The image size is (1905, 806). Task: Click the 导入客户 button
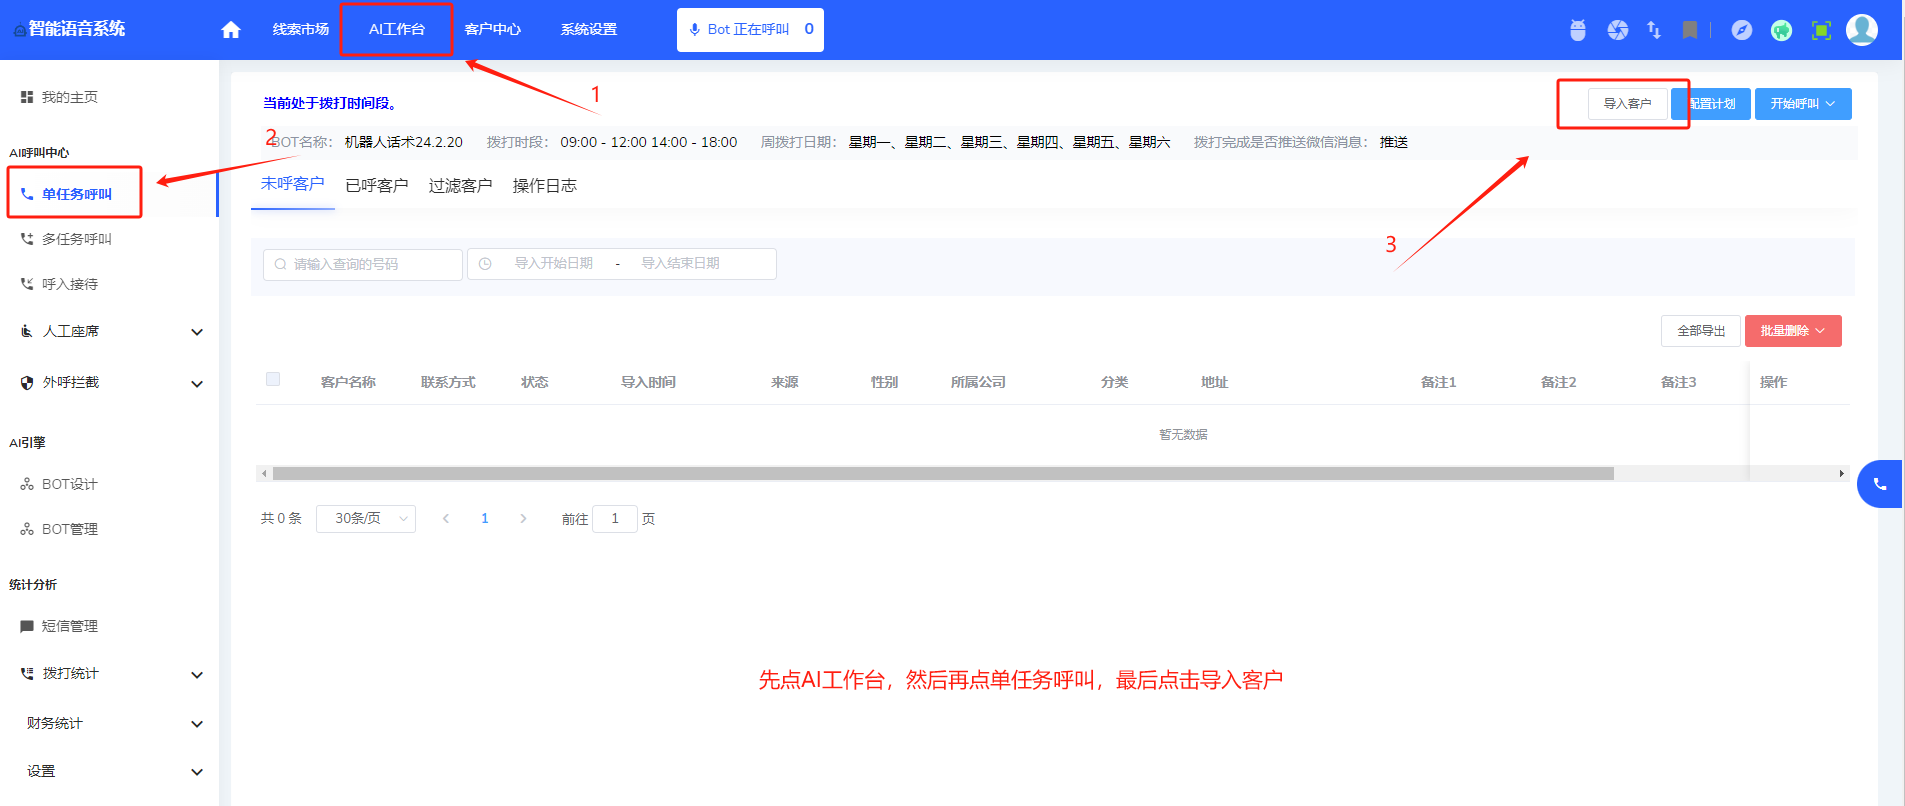coord(1627,104)
